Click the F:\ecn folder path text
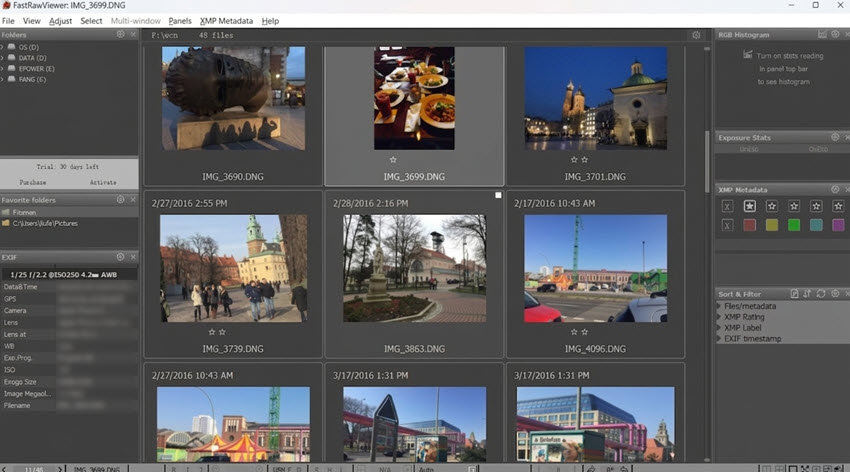The image size is (850, 472). tap(164, 35)
